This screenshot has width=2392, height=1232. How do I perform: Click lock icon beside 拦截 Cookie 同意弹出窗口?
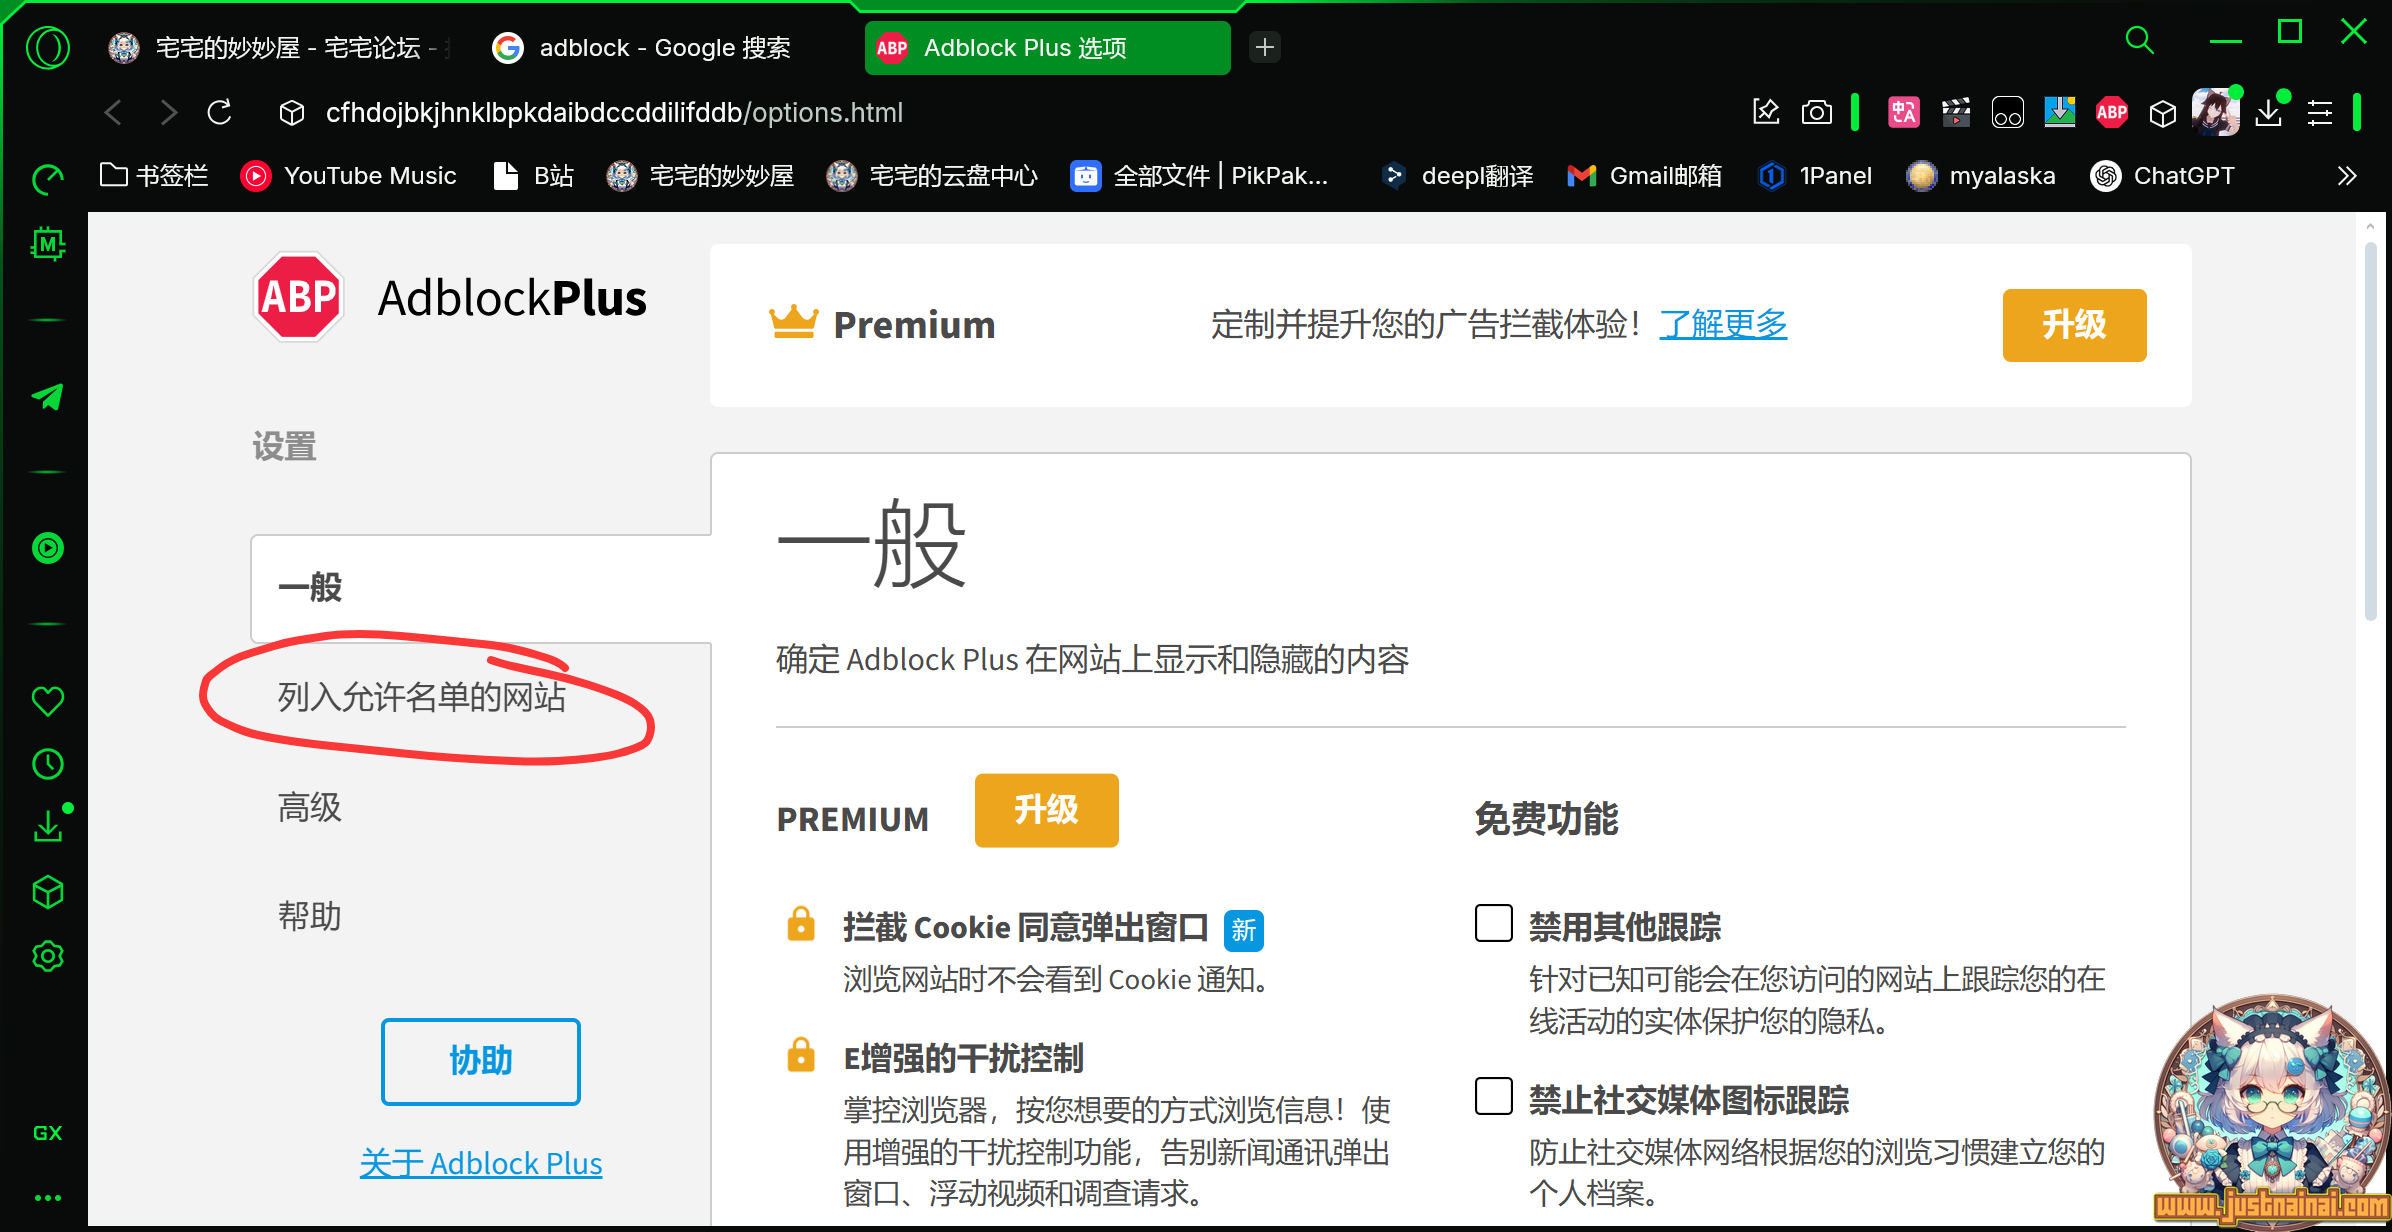click(801, 924)
